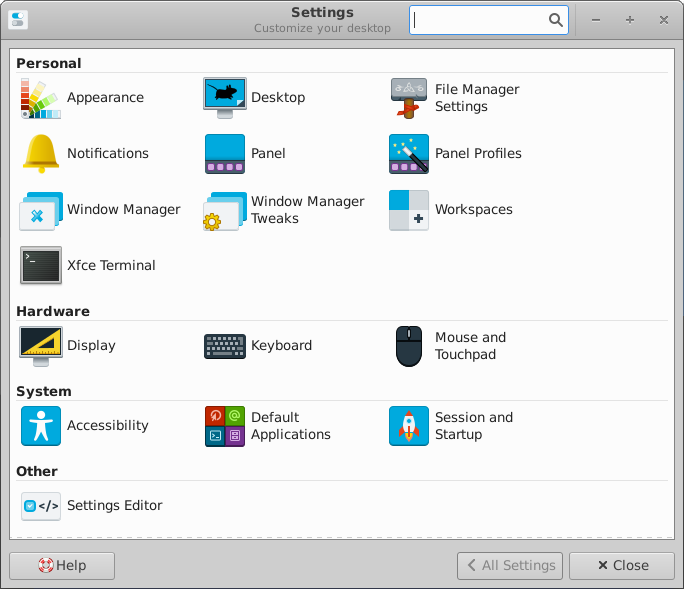This screenshot has height=589, width=684.
Task: Click the Window Manager Tweaks label
Action: 308,210
